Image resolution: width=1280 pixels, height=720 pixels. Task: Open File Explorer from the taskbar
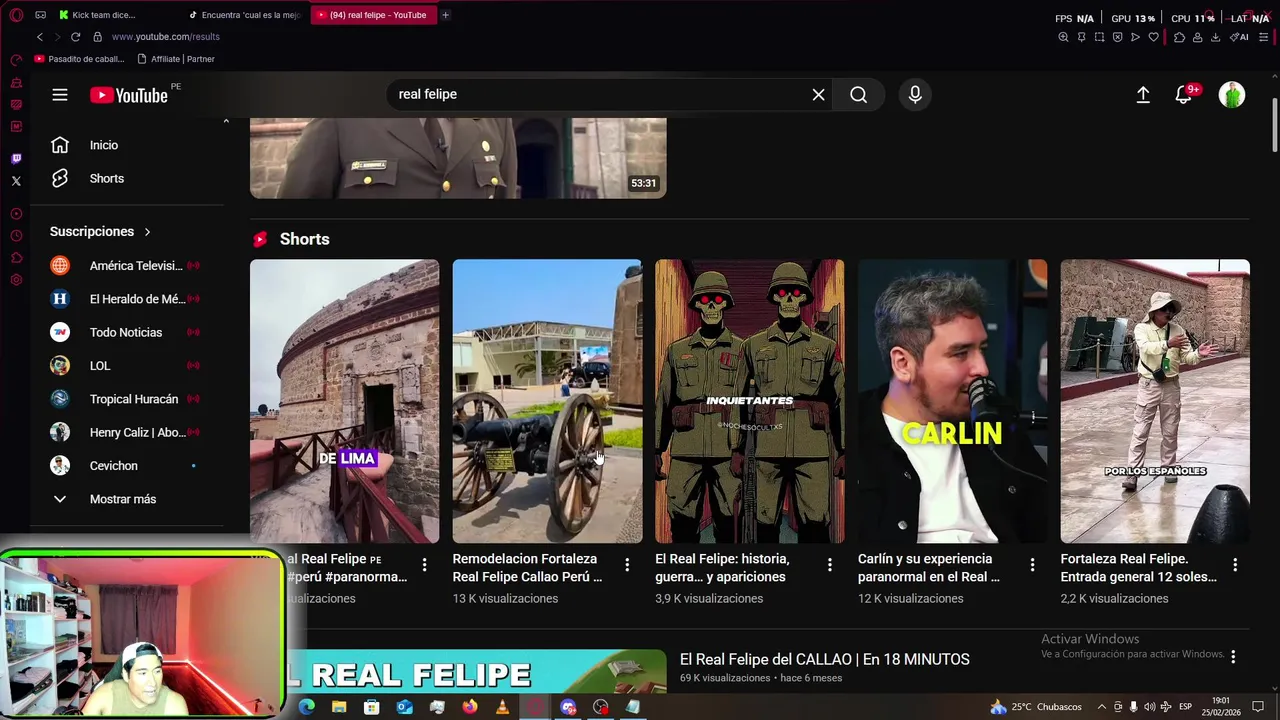point(339,707)
